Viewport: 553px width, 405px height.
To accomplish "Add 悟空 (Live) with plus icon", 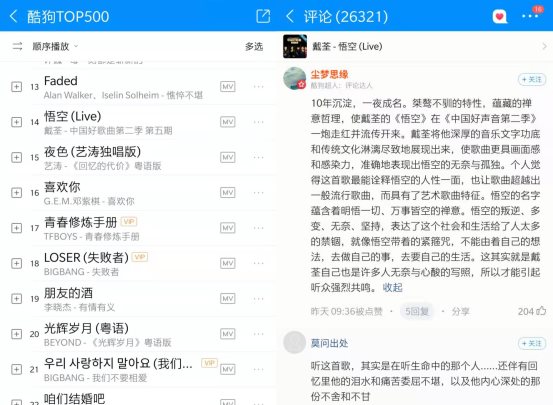I will [x=17, y=122].
